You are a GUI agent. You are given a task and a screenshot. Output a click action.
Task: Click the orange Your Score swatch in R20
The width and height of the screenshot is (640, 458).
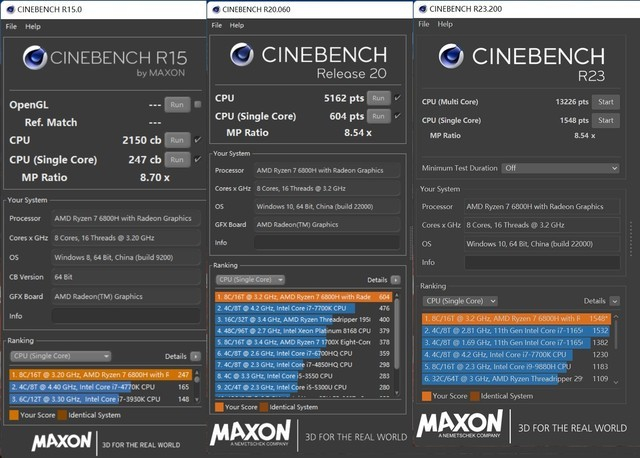219,408
